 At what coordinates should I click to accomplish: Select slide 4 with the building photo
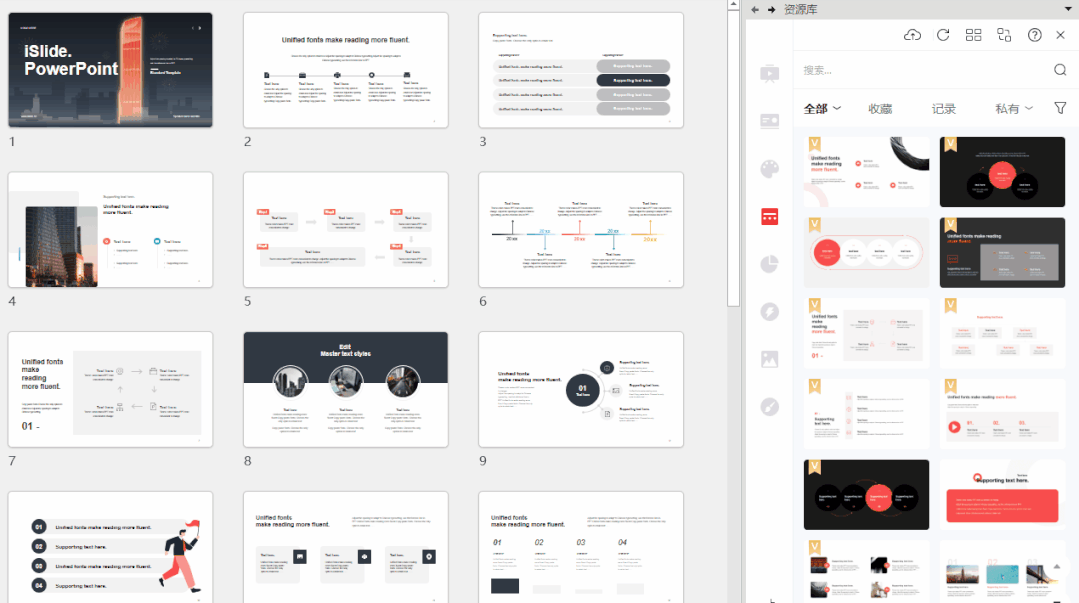pyautogui.click(x=110, y=229)
